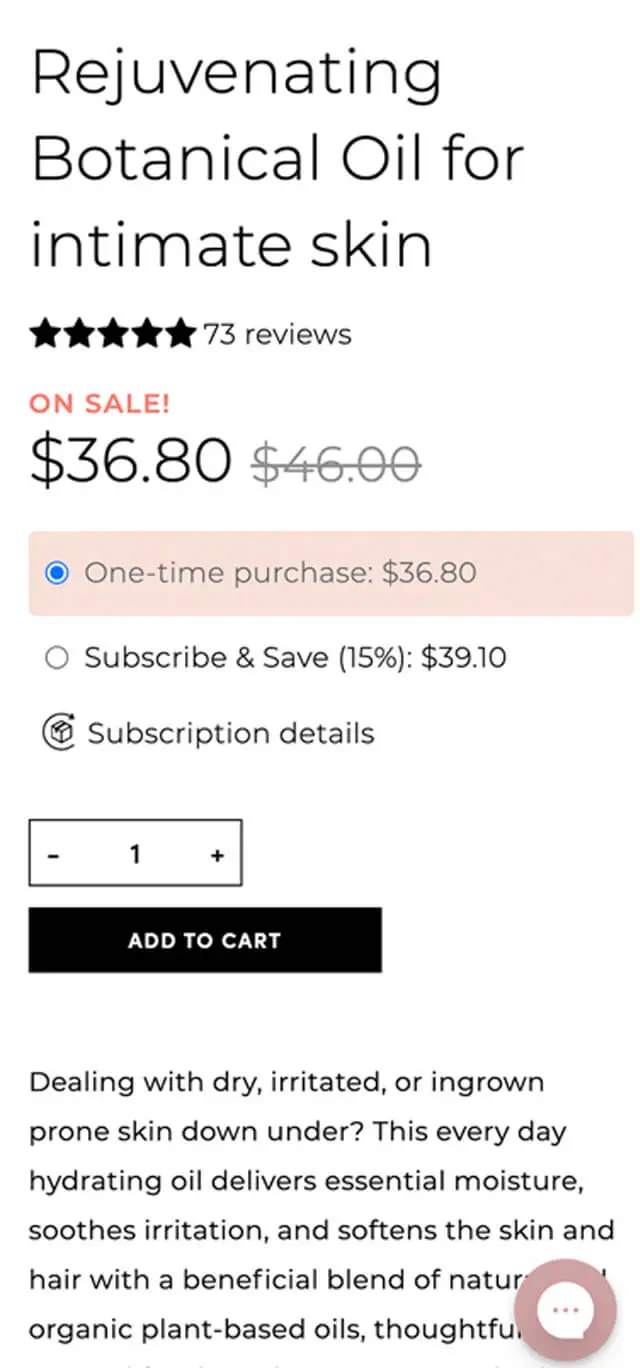
Task: Click the fifth star in the rating
Action: (x=180, y=334)
